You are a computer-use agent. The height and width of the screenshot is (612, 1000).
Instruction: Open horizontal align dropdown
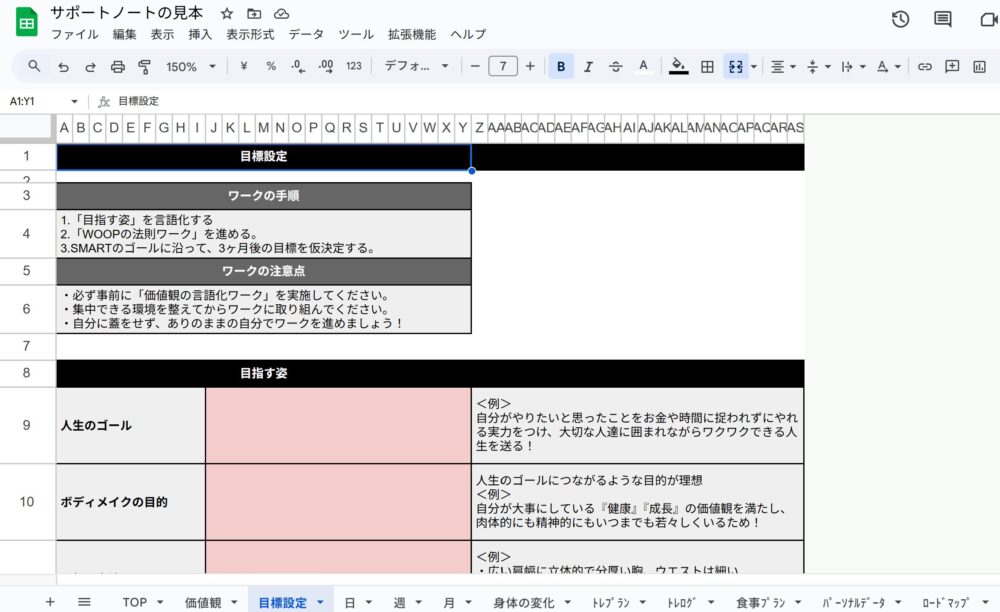click(783, 66)
